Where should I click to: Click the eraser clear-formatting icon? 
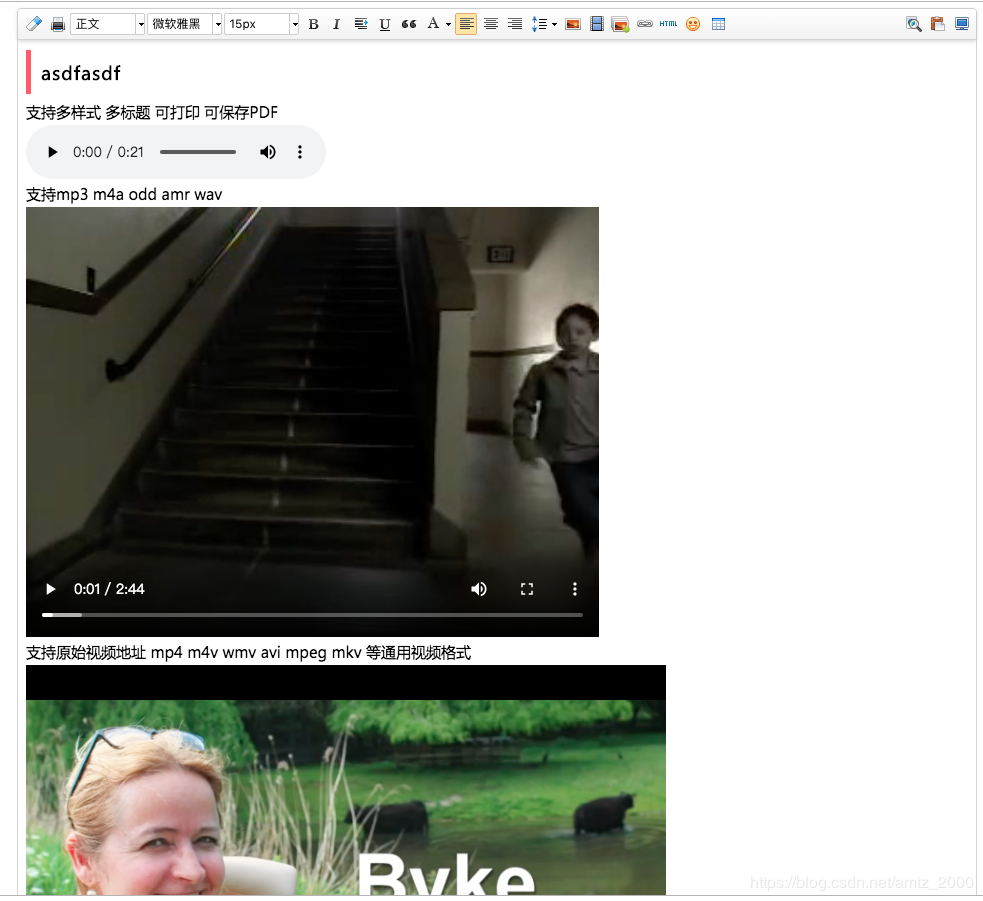[x=34, y=24]
